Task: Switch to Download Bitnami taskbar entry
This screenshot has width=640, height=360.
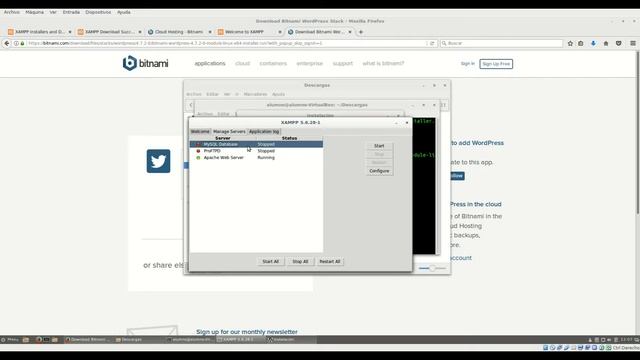Action: coord(88,340)
